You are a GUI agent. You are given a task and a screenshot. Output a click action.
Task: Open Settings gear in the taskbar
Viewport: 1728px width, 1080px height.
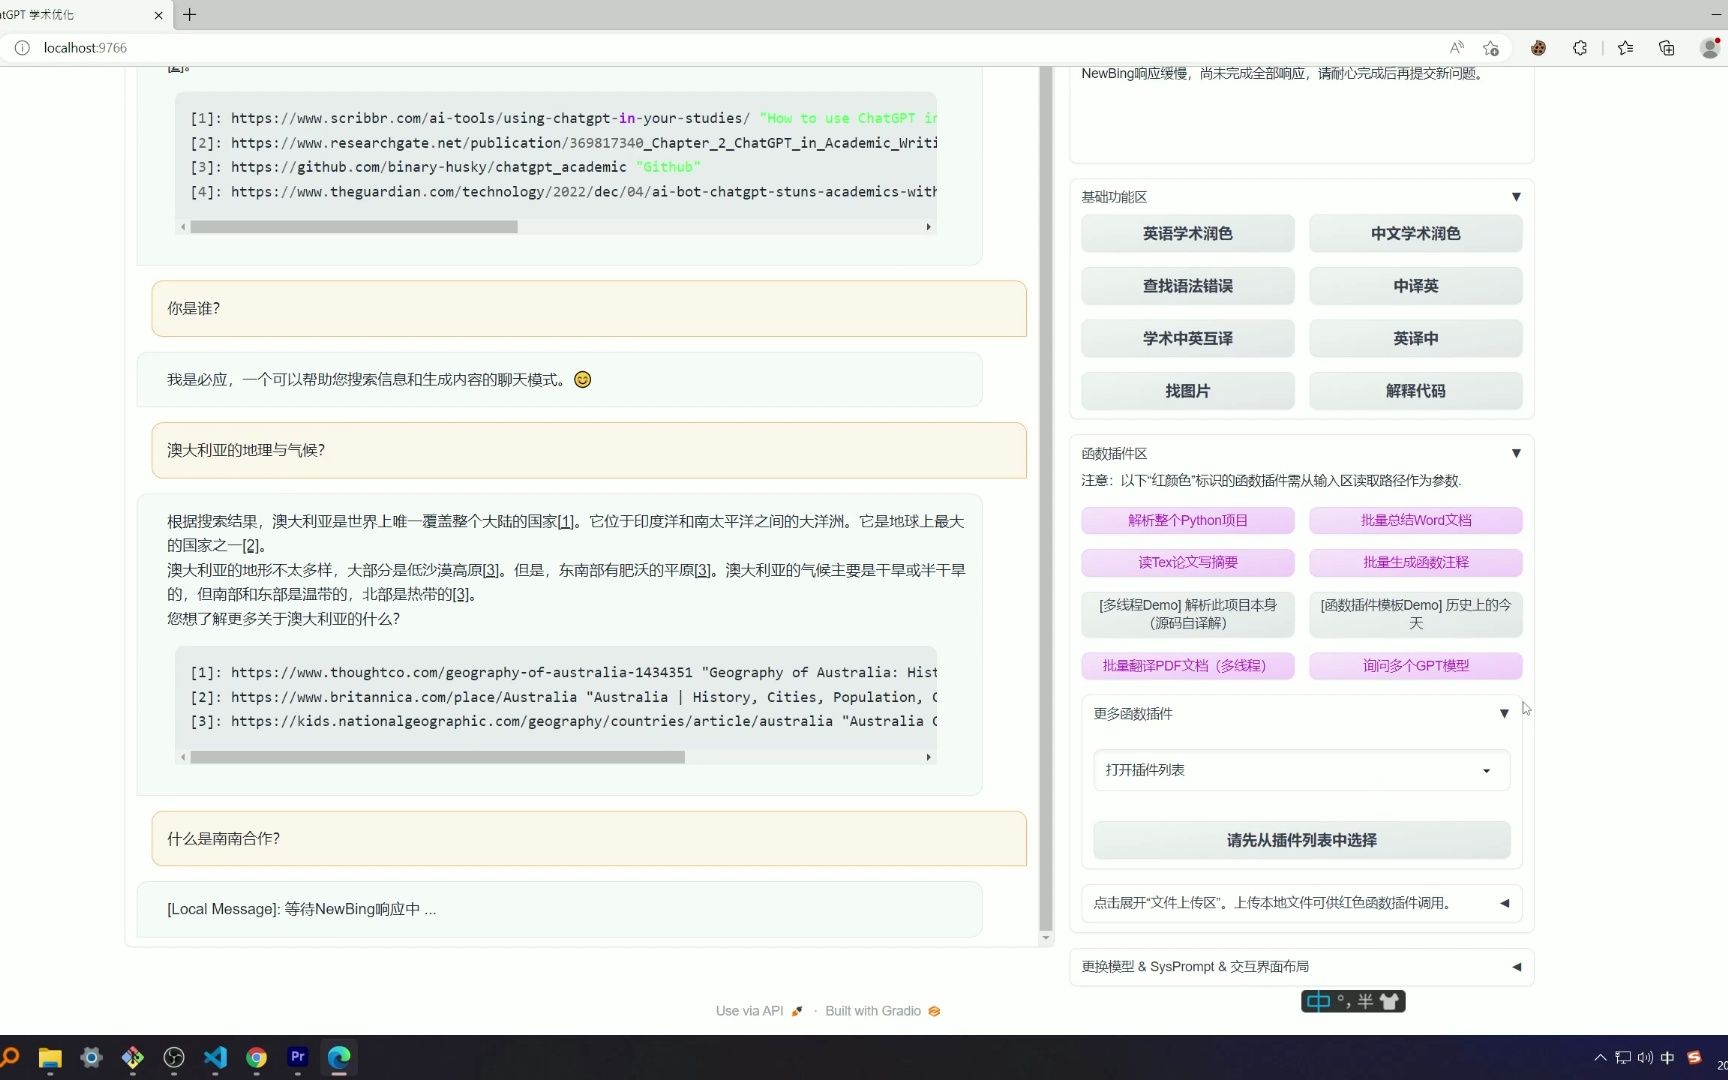point(91,1058)
